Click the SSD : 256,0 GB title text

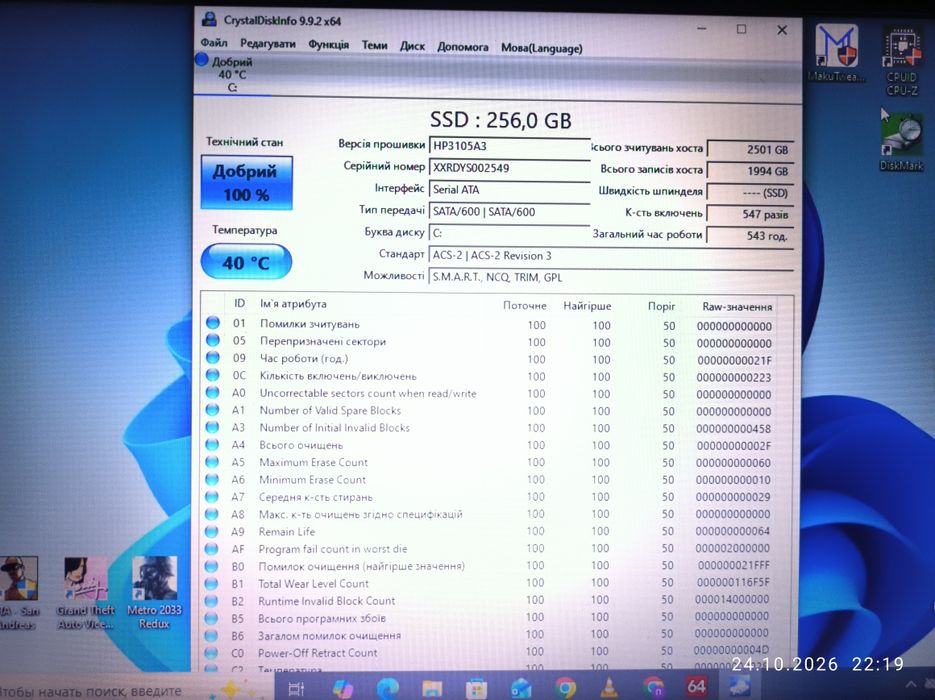pos(500,120)
